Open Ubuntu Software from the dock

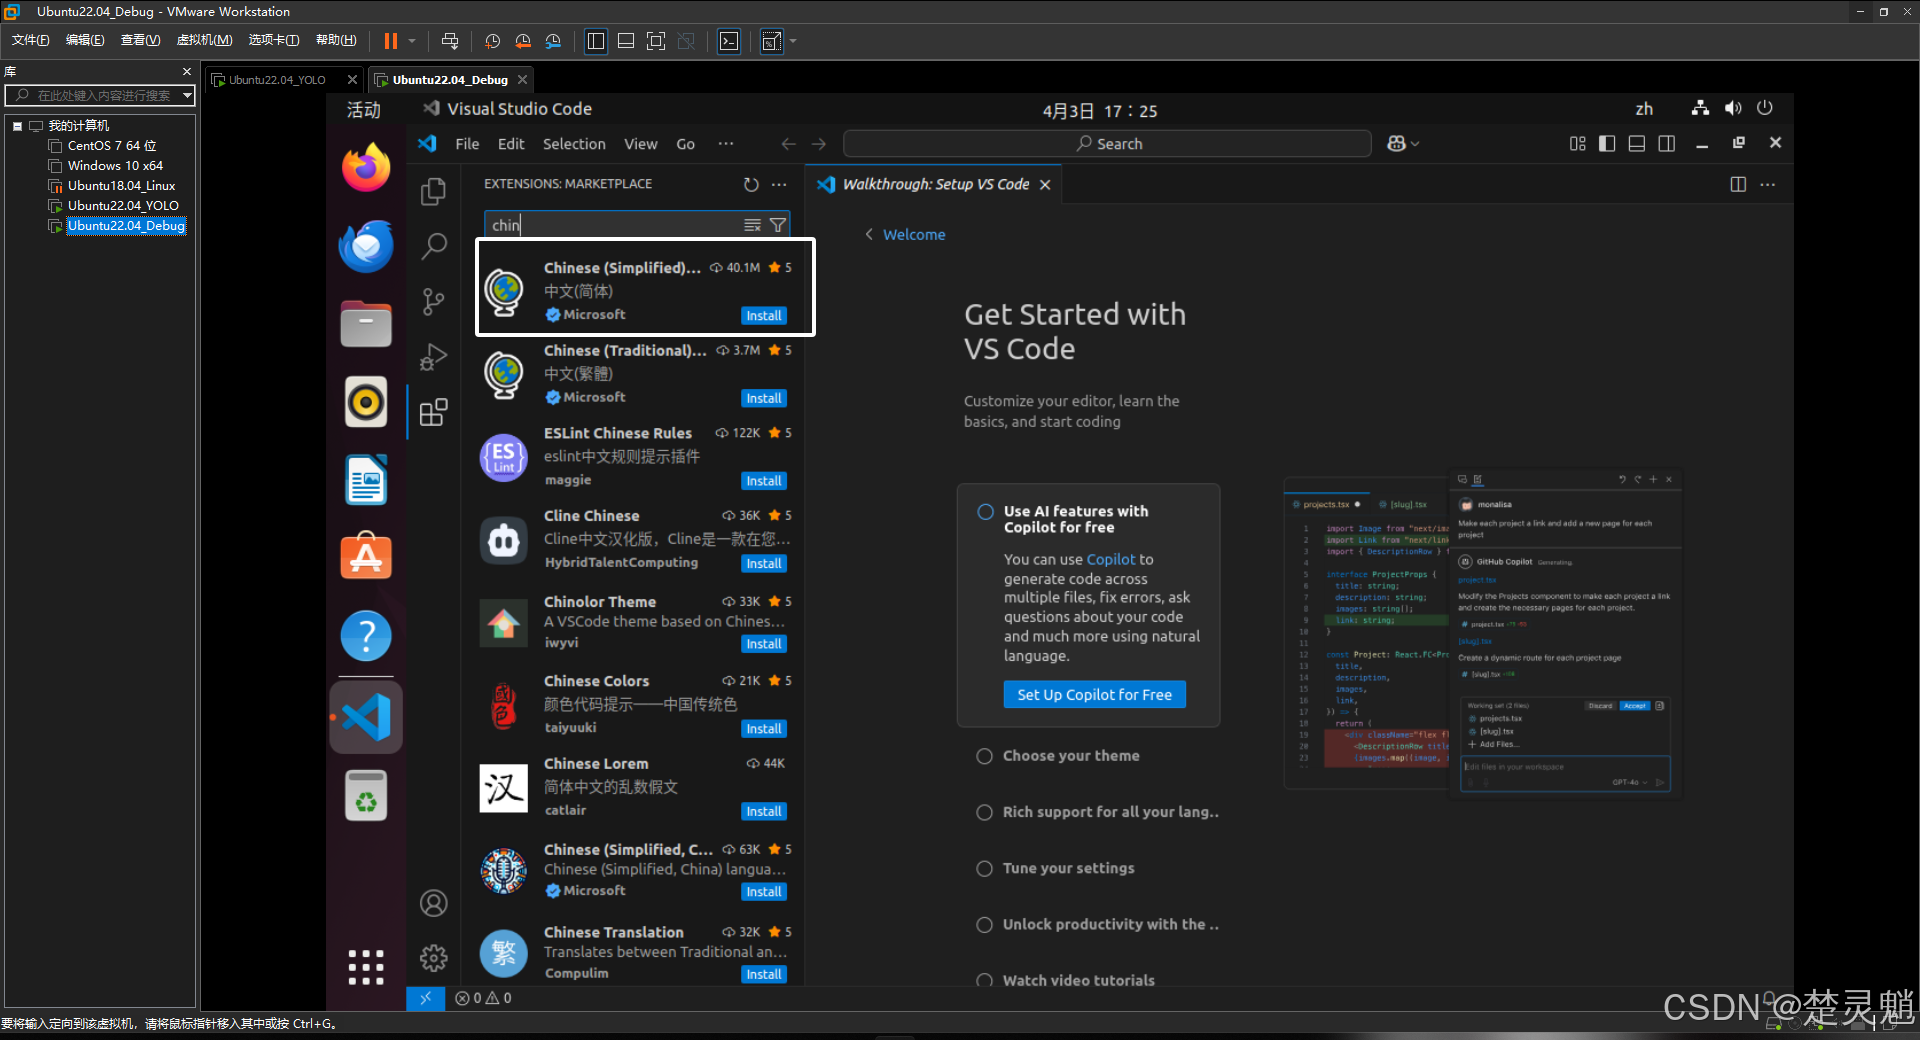click(x=366, y=557)
